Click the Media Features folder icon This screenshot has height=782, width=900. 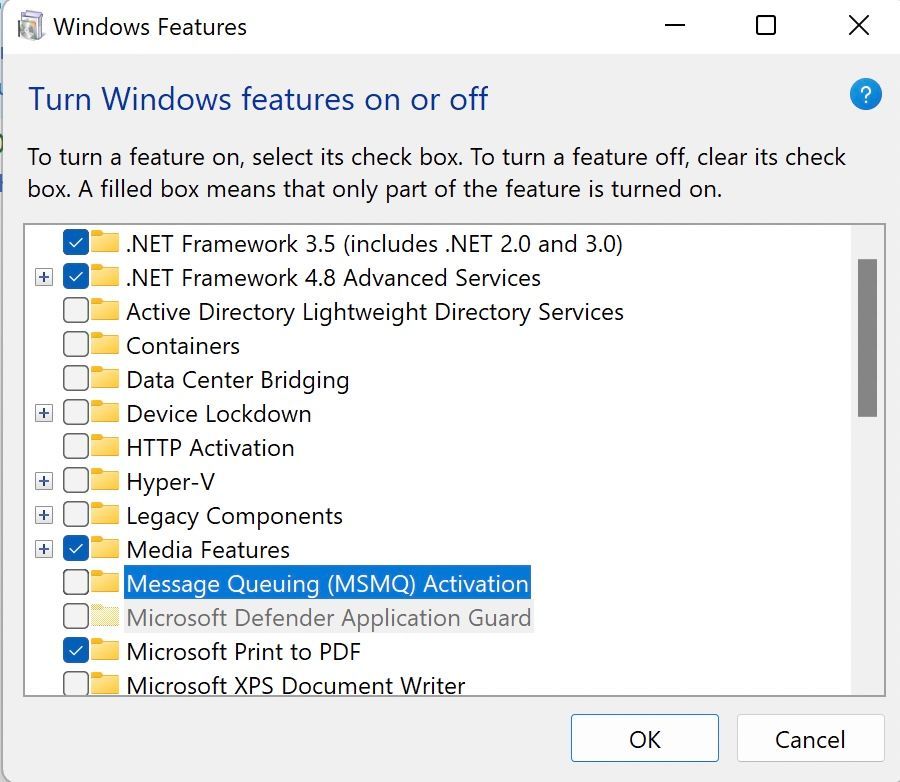[103, 549]
